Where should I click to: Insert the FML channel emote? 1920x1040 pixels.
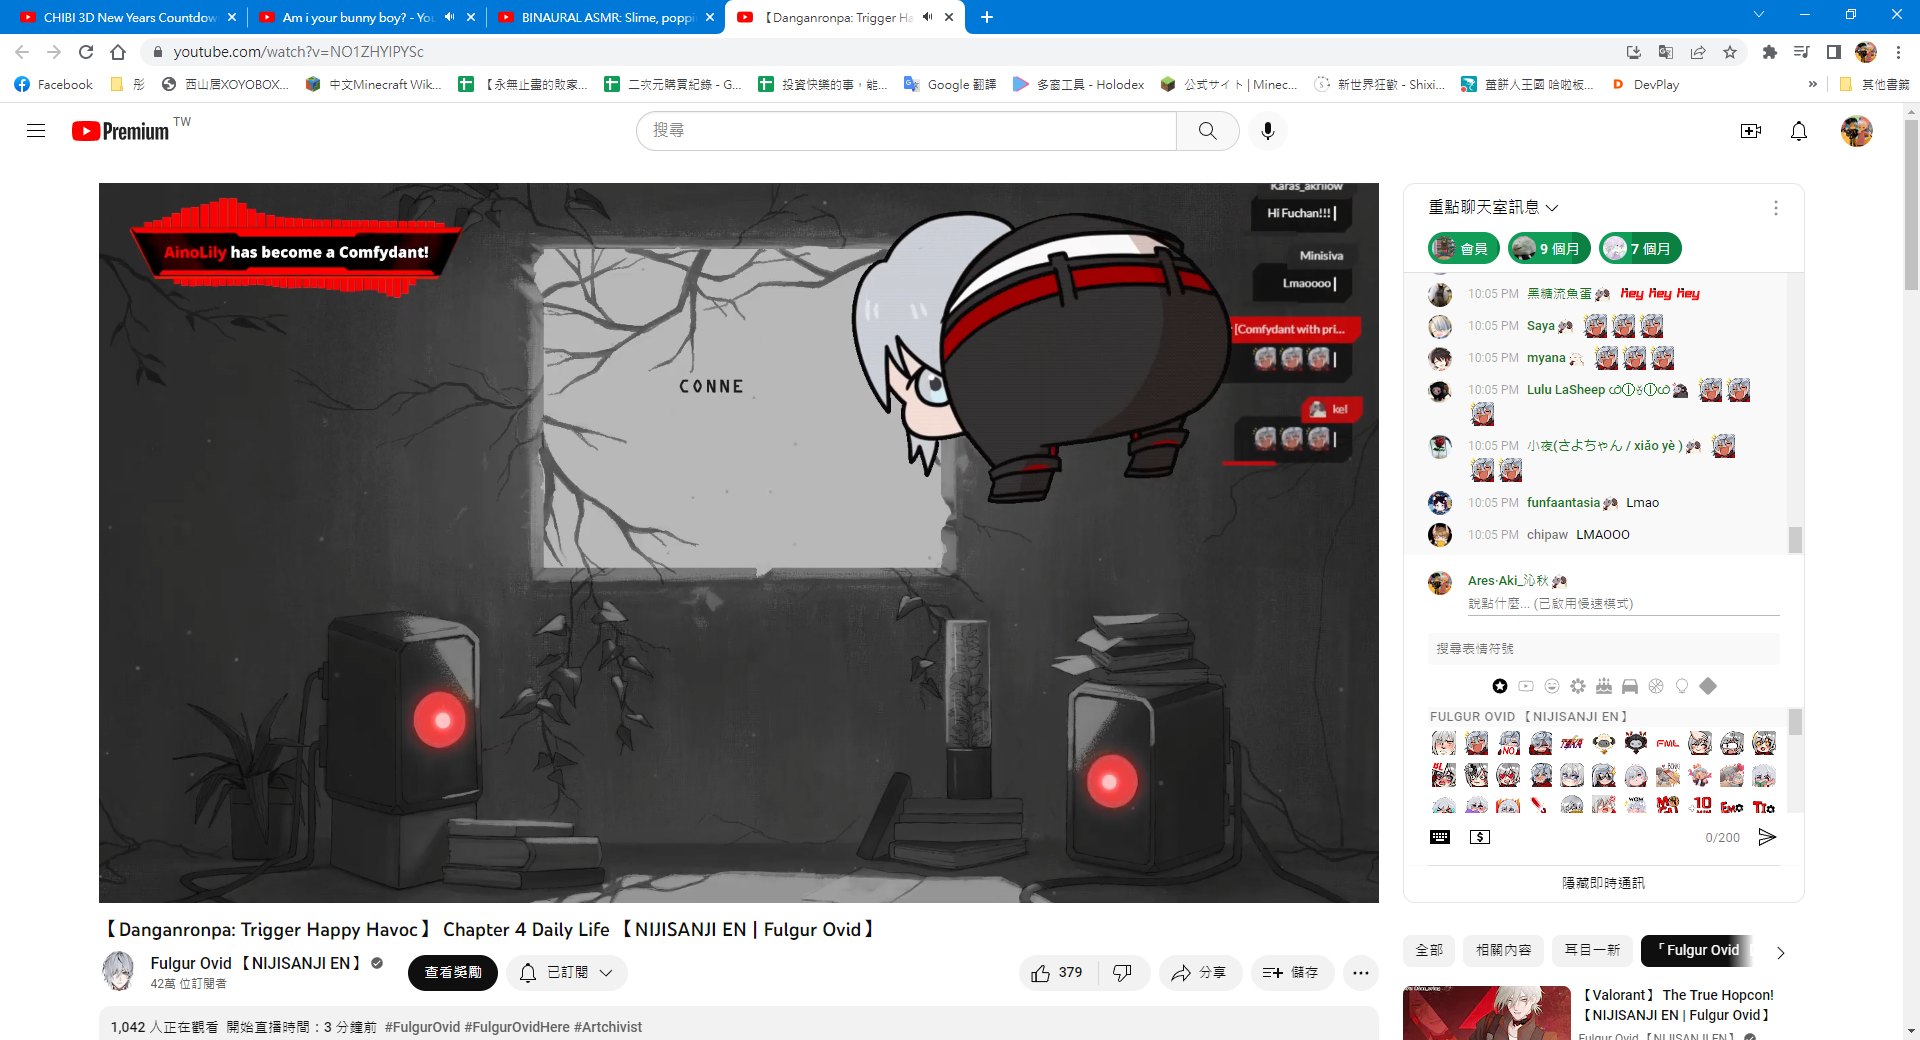(1667, 743)
